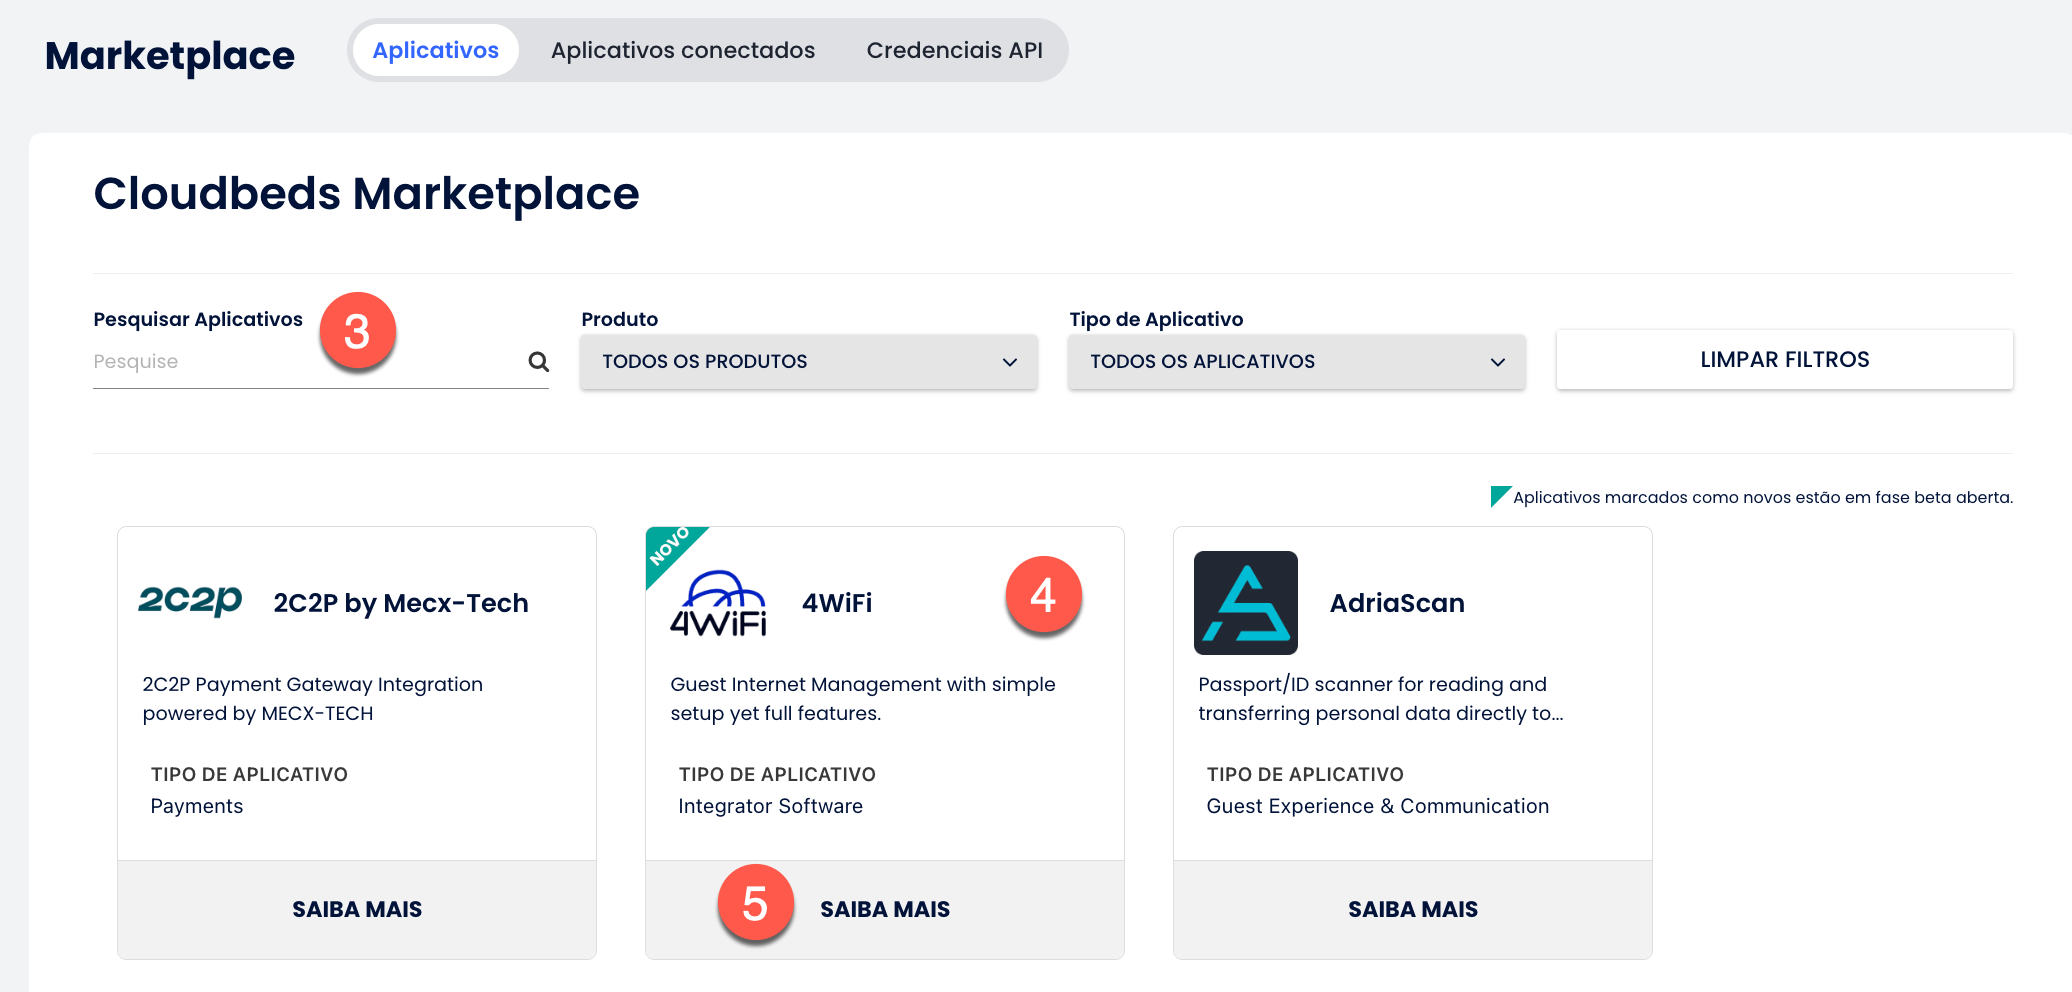Click the chevron arrow in Produto dropdown
Image resolution: width=2072 pixels, height=992 pixels.
(x=1010, y=362)
